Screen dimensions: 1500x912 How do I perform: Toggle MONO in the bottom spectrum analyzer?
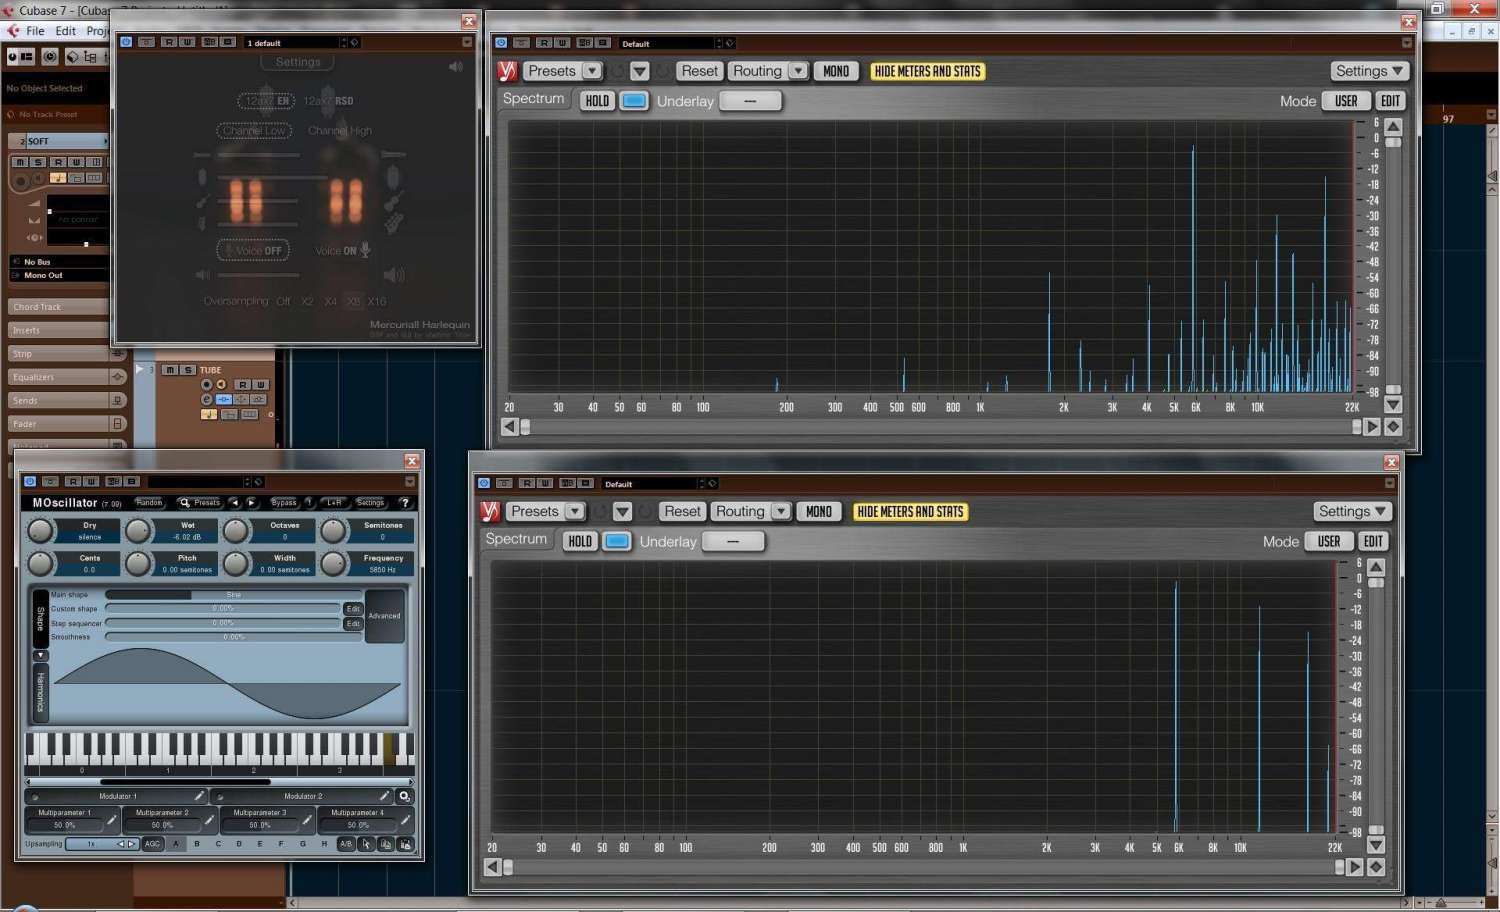click(819, 512)
